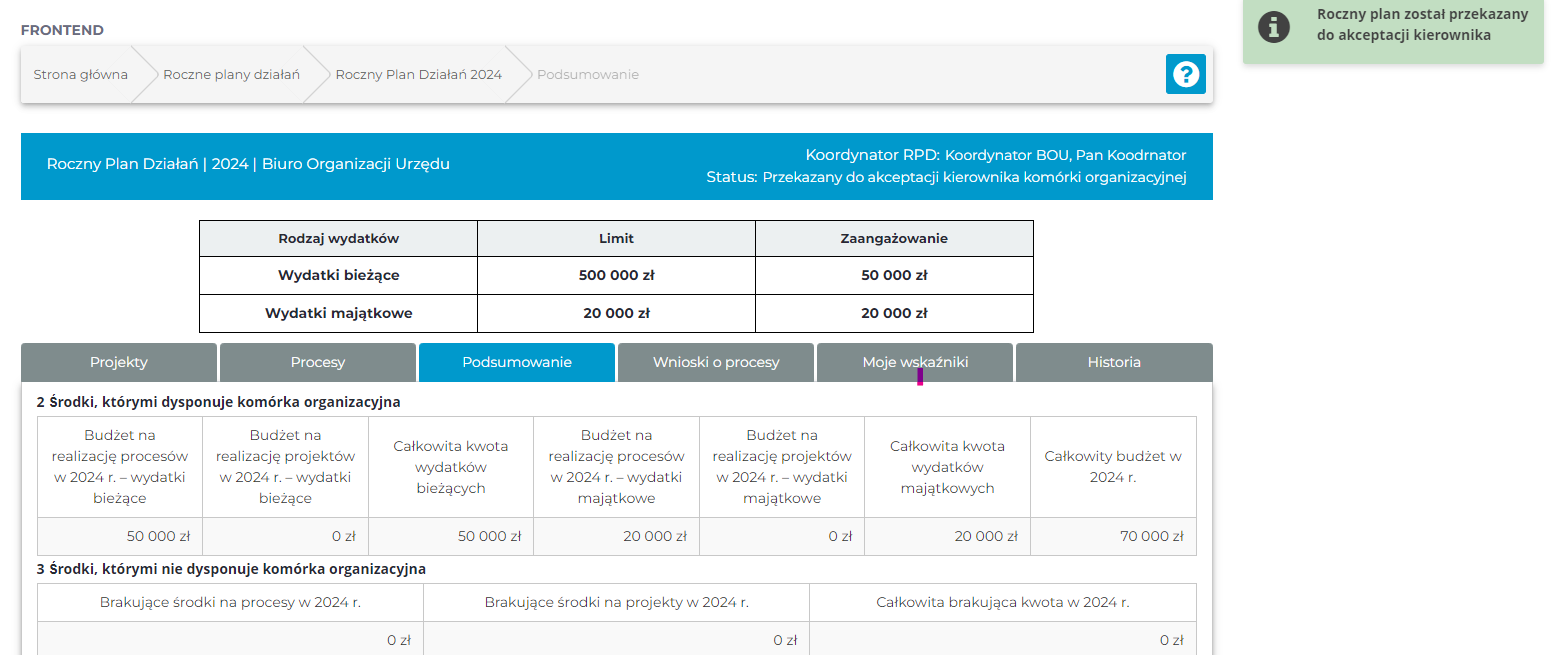Click the info icon in the notification
This screenshot has height=655, width=1555.
[x=1273, y=27]
